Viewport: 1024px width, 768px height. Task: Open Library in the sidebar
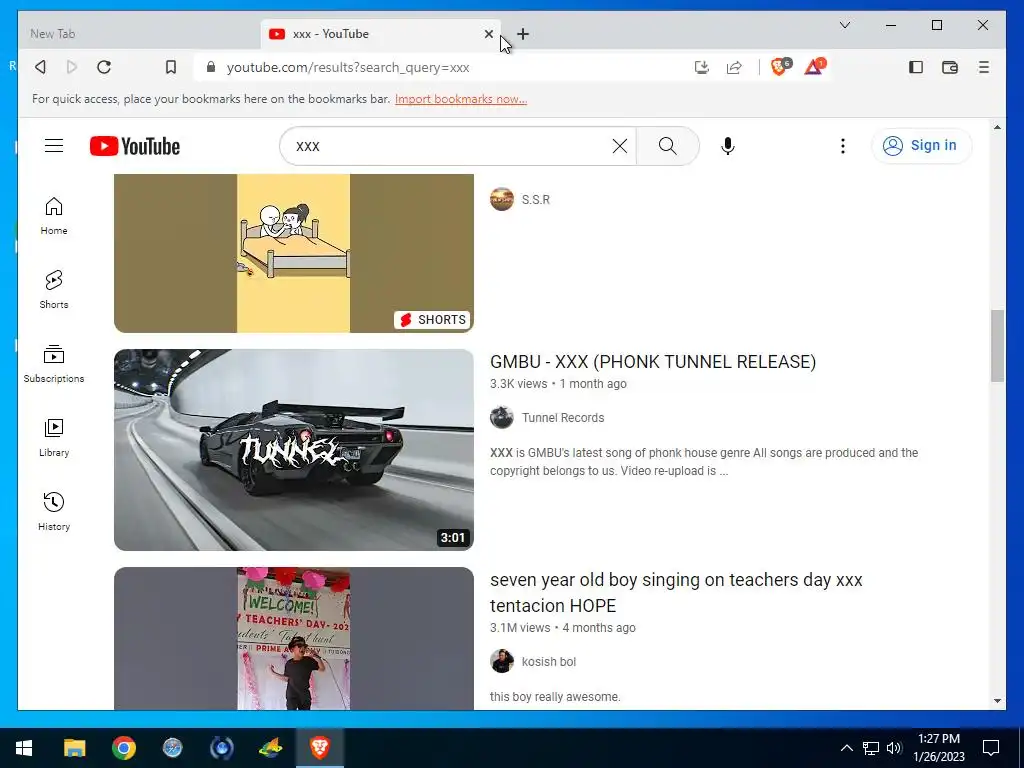[x=54, y=438]
